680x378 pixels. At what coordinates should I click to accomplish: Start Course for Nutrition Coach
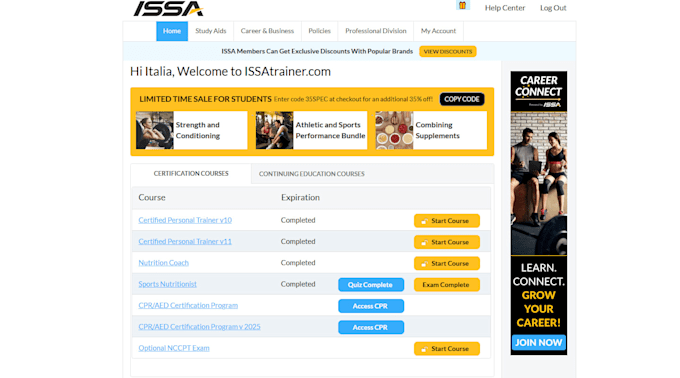[447, 263]
